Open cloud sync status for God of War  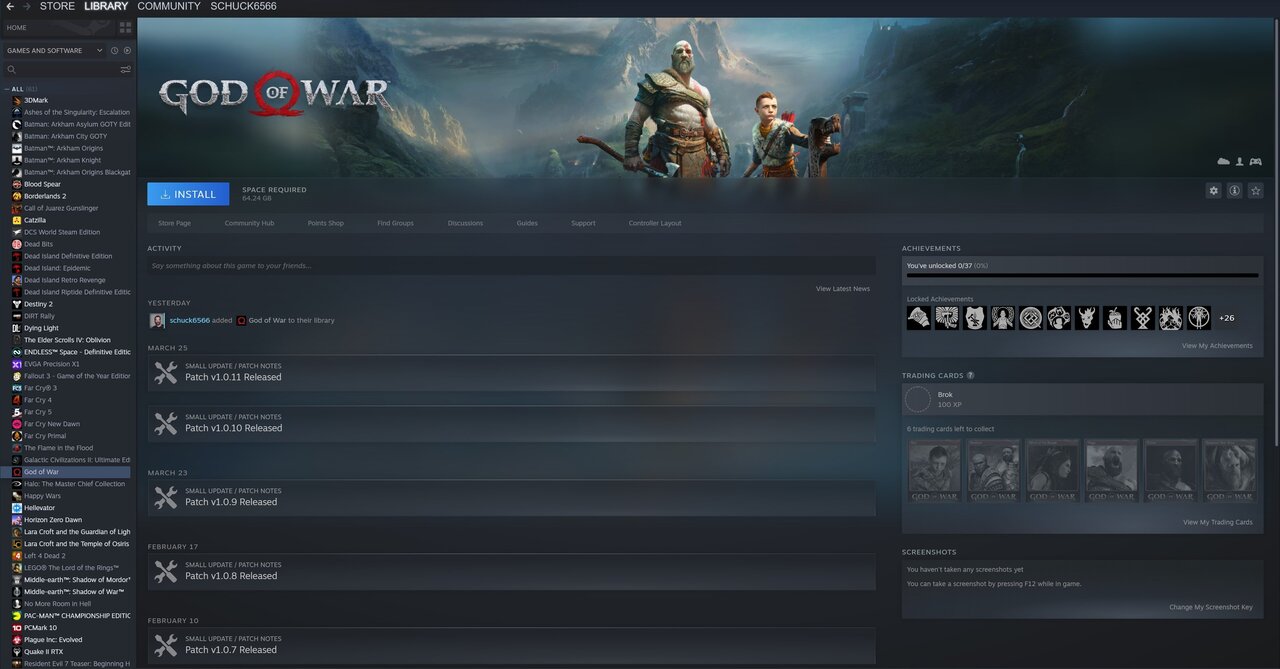pyautogui.click(x=1223, y=161)
